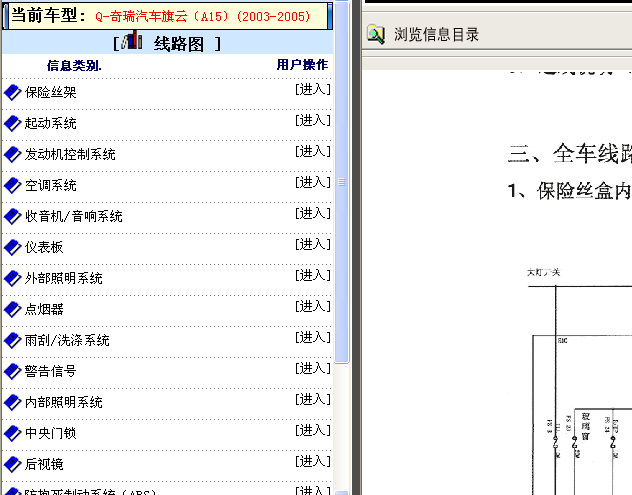The width and height of the screenshot is (632, 495).
Task: Open 收音机/音响系统 using its [进入] link
Action: click(313, 214)
